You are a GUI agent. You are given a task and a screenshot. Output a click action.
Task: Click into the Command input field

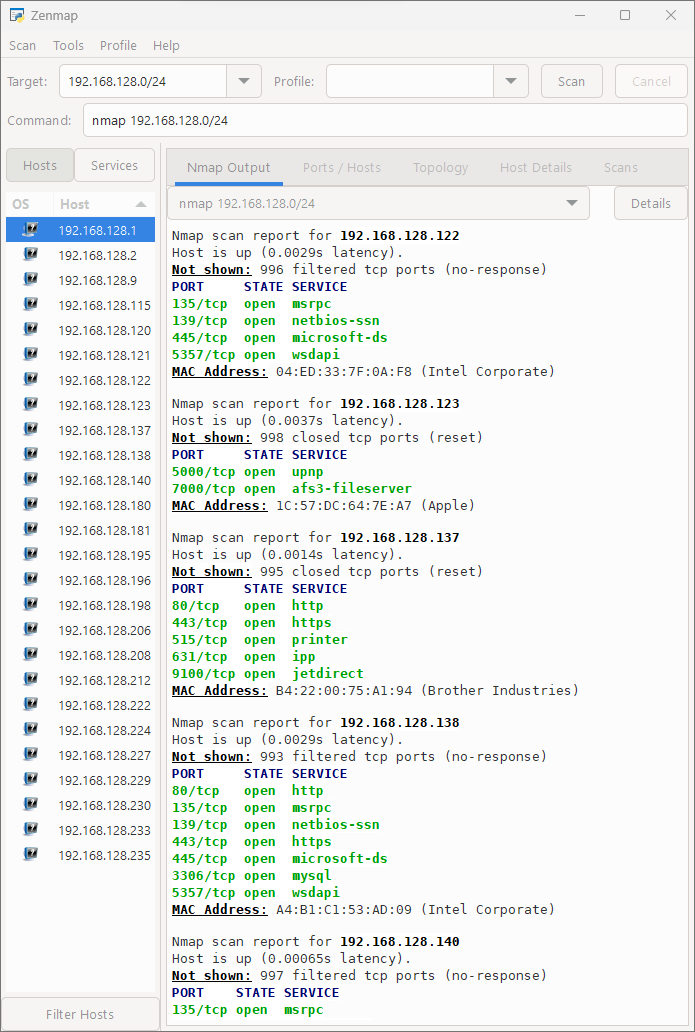pyautogui.click(x=384, y=120)
